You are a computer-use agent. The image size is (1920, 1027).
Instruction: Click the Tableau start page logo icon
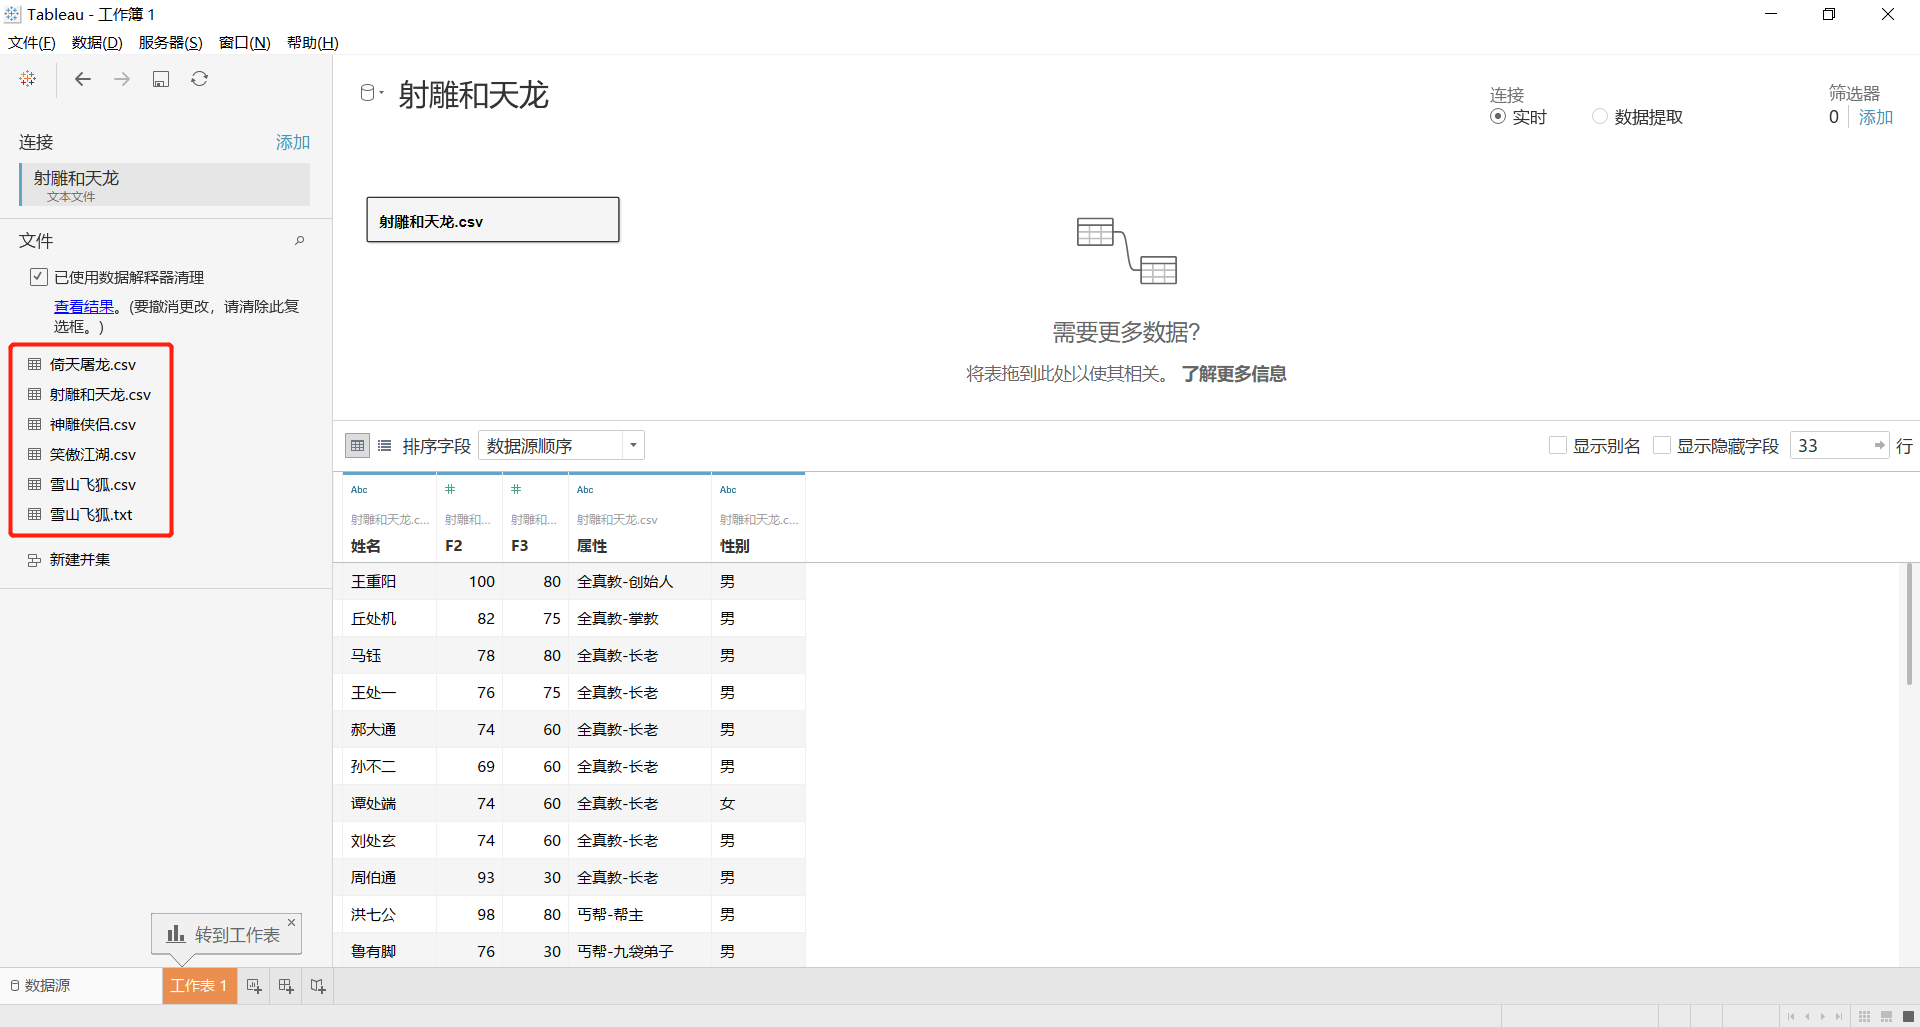[x=28, y=79]
